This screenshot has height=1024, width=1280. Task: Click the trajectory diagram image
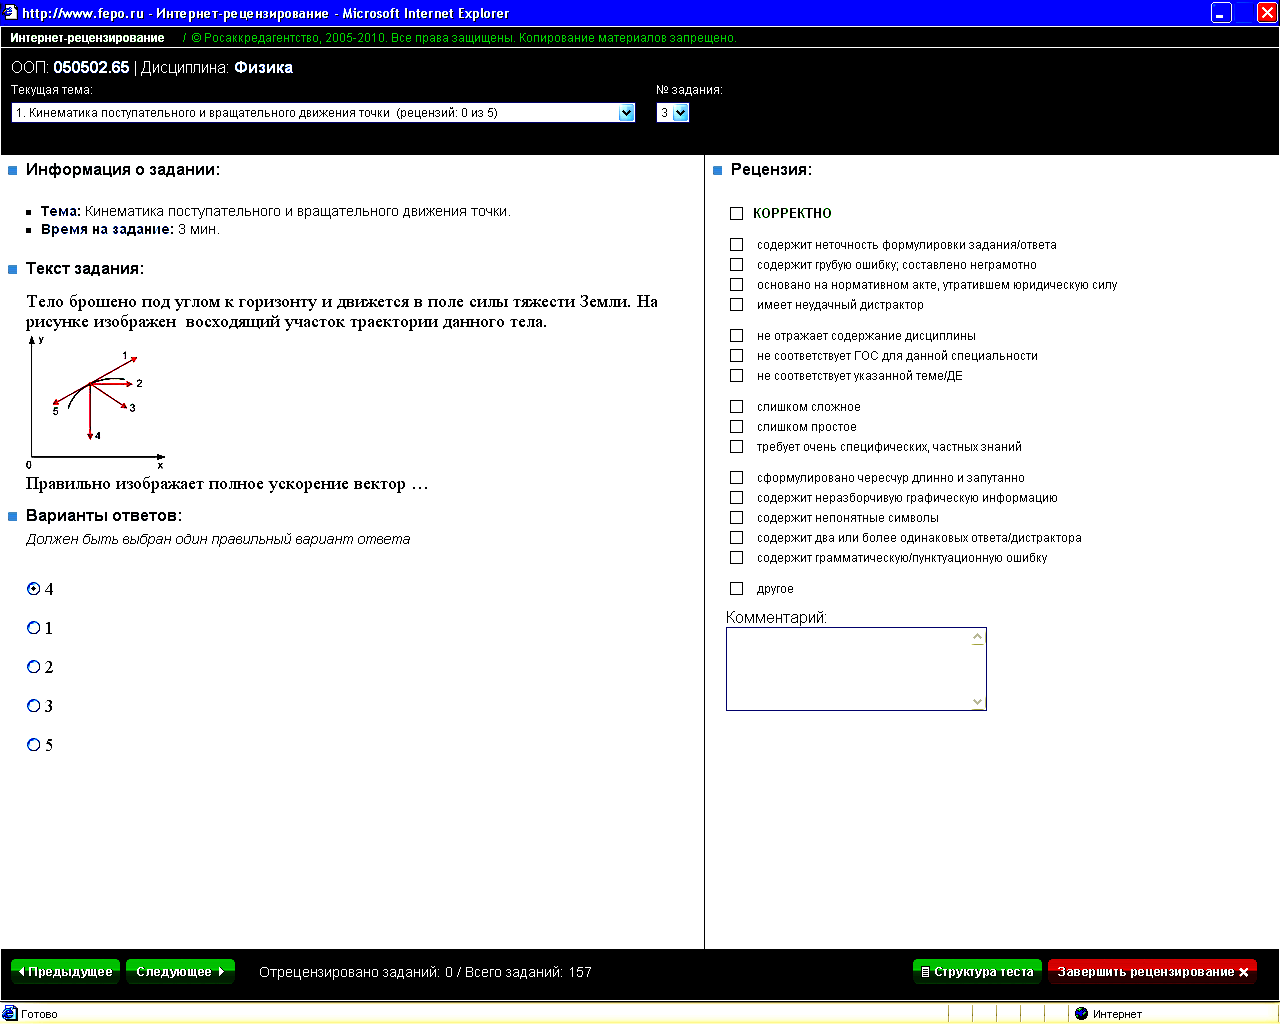96,403
